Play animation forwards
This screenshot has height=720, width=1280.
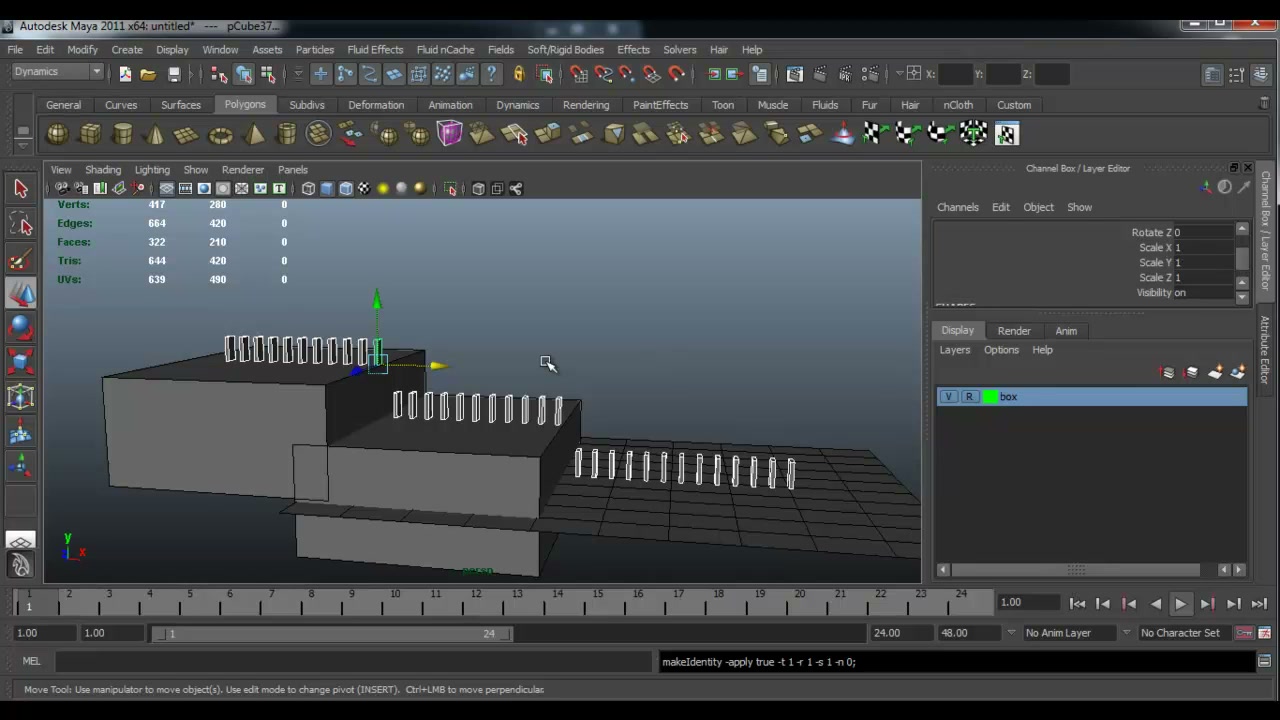click(x=1180, y=603)
